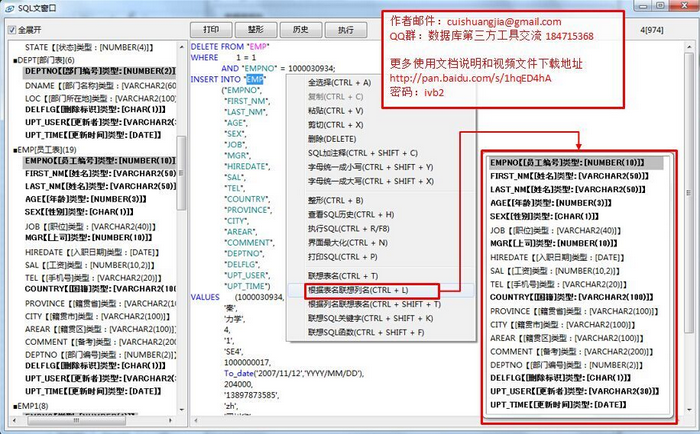Toggle the 全展开 checkbox

coord(12,30)
